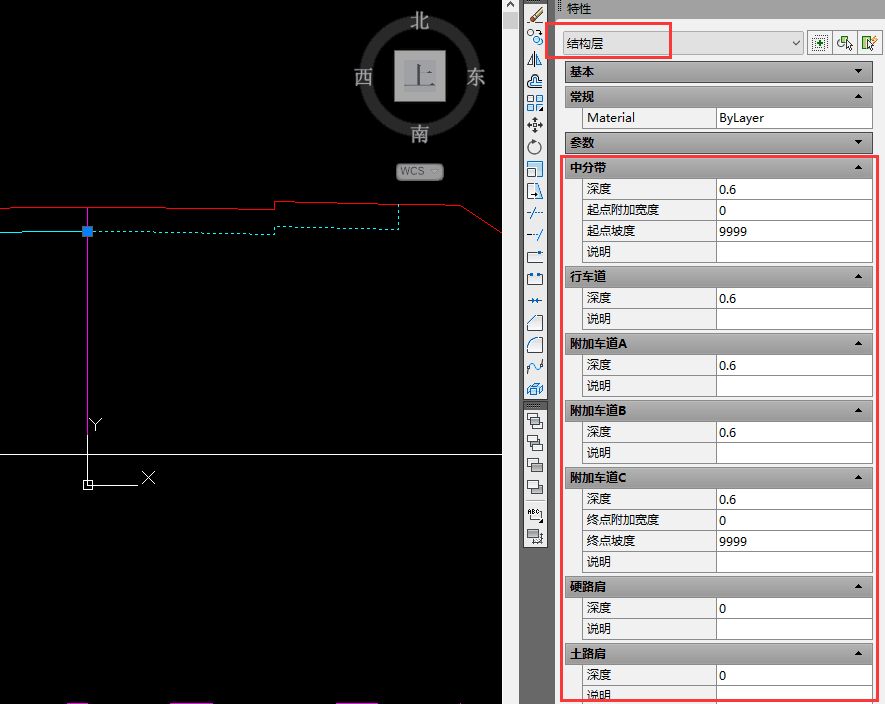Collapse the 中分带 parameter group
Image resolution: width=885 pixels, height=704 pixels.
click(858, 168)
